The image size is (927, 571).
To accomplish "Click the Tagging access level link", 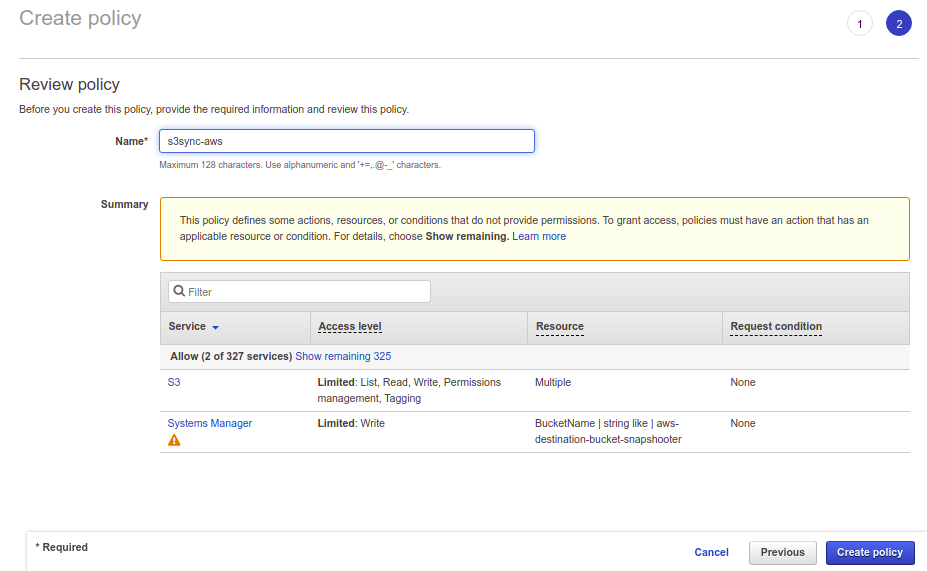I will [403, 398].
